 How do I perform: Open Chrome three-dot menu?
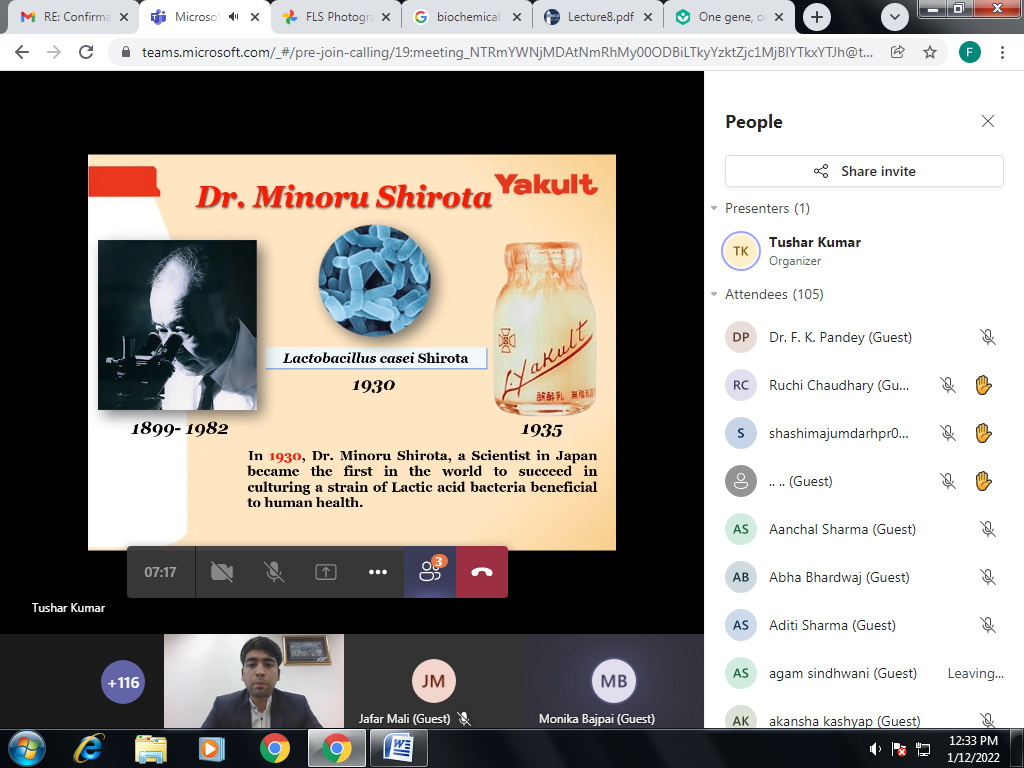(1002, 52)
